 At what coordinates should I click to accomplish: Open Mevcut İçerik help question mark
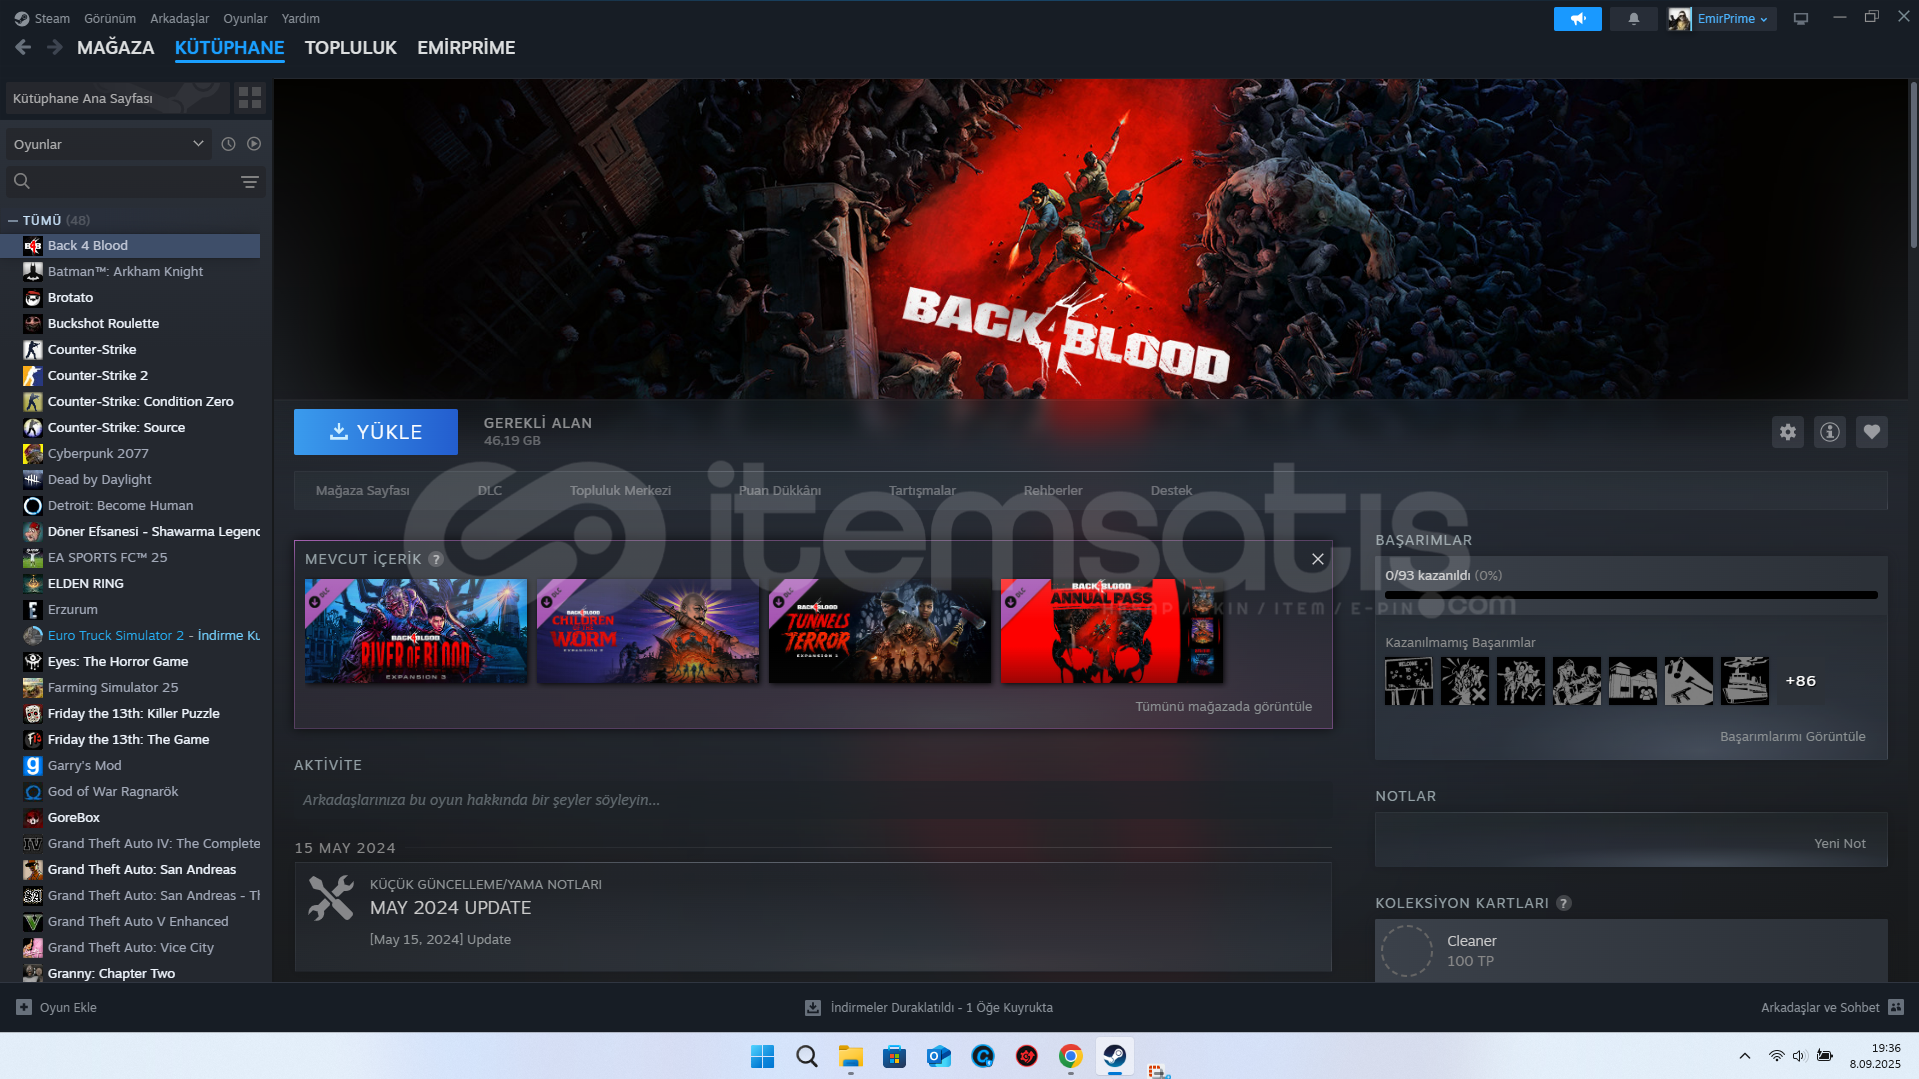[x=436, y=559]
